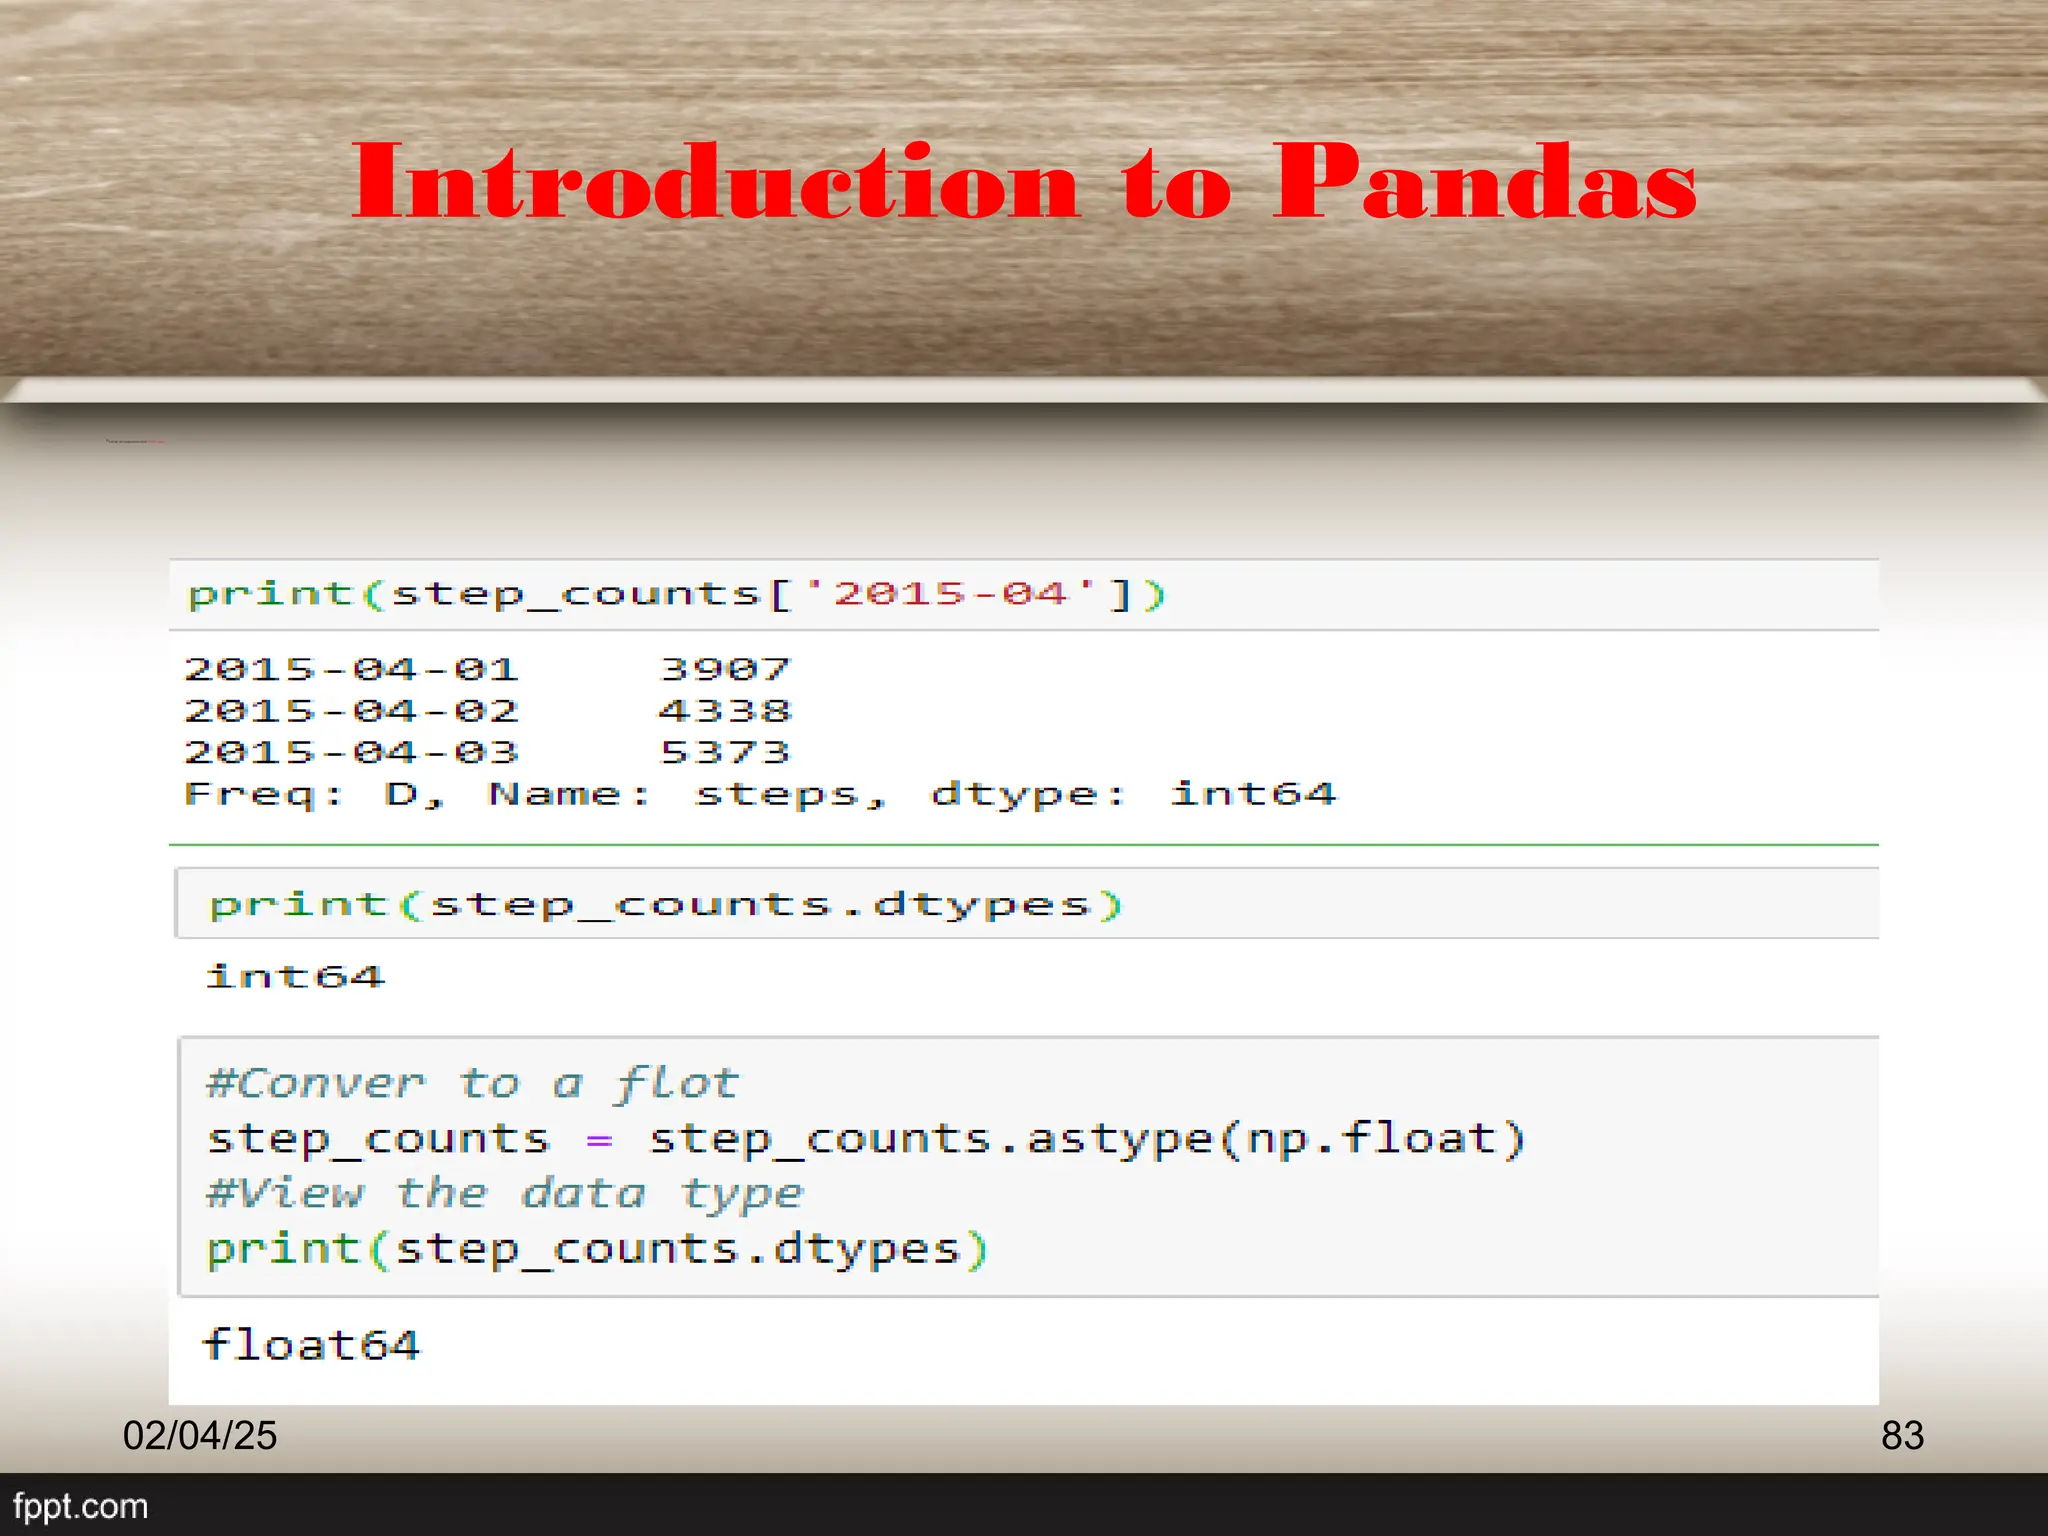
Task: Click the print(step_counts['2015-04']) code line
Action: click(677, 595)
